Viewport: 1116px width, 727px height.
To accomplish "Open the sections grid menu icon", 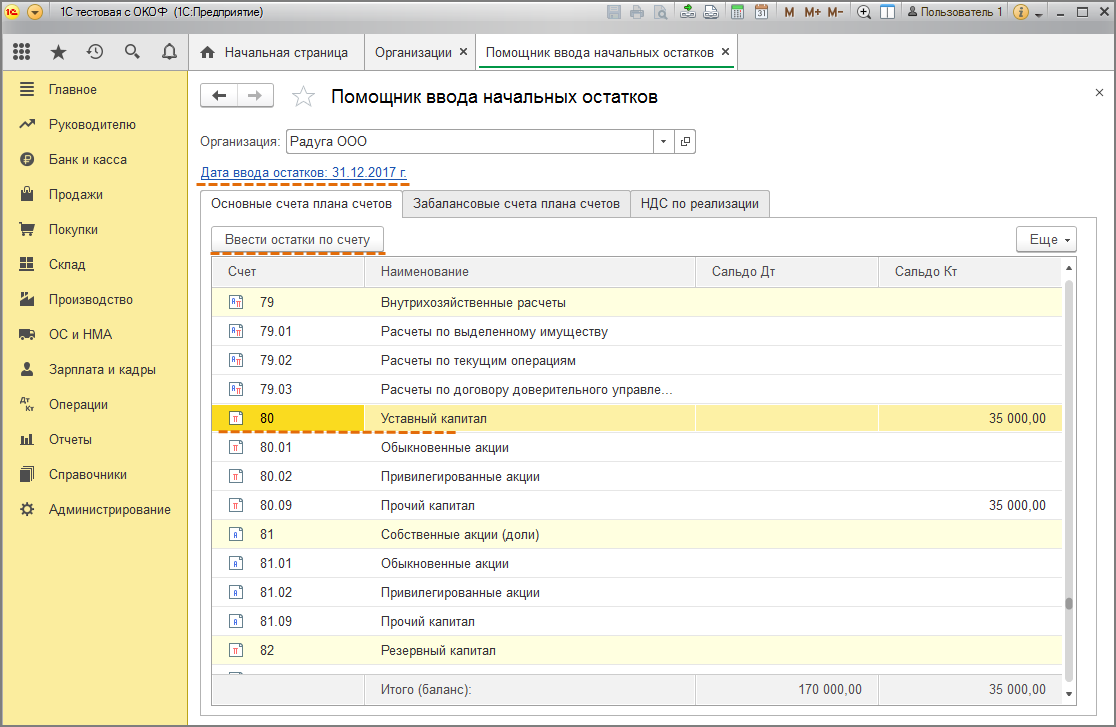I will (x=22, y=52).
